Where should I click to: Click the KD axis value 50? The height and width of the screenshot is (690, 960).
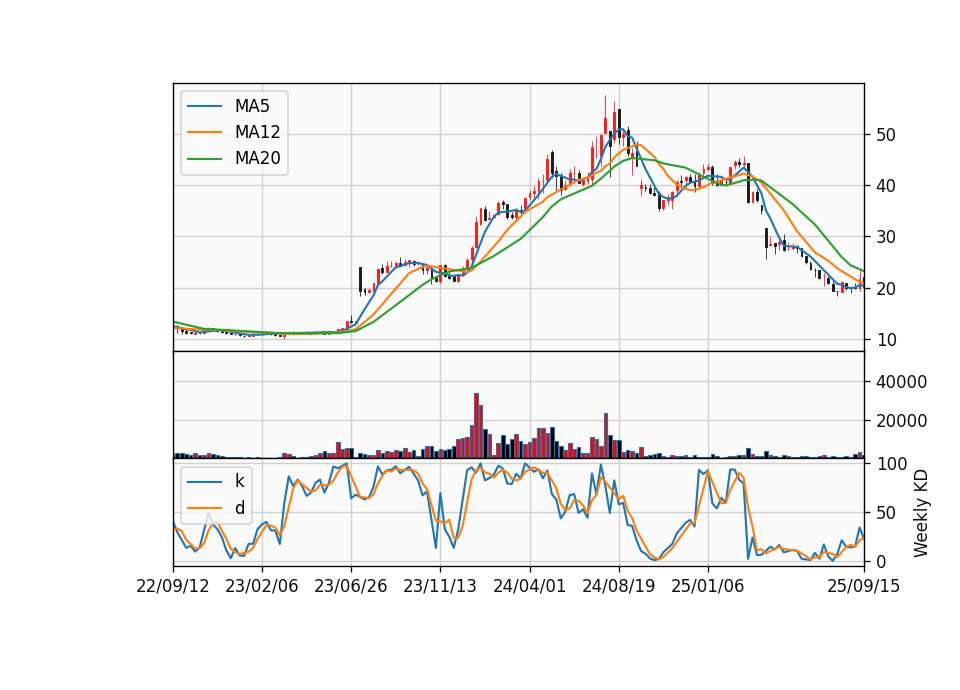(886, 513)
